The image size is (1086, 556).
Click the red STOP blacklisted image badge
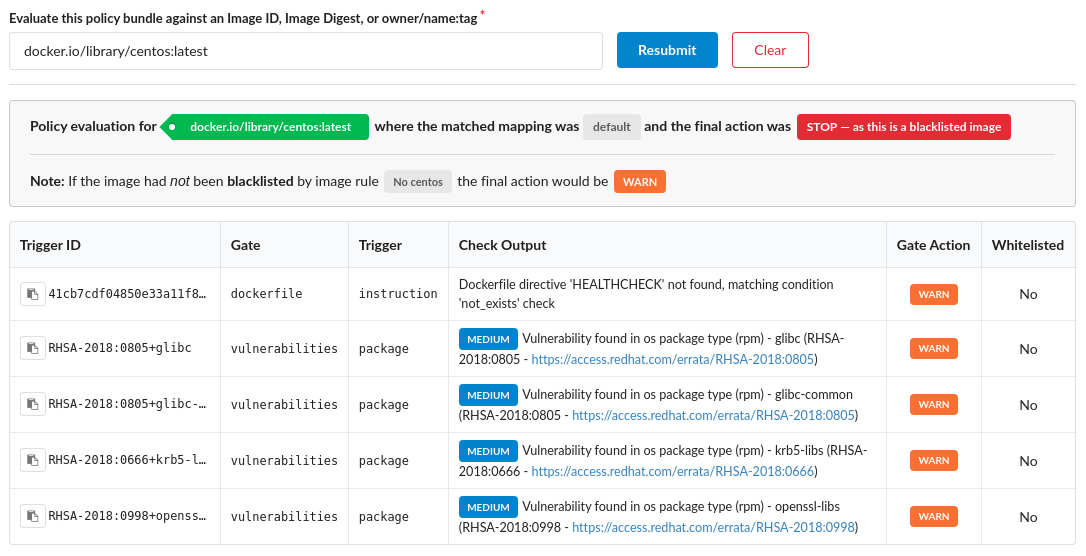pyautogui.click(x=903, y=127)
